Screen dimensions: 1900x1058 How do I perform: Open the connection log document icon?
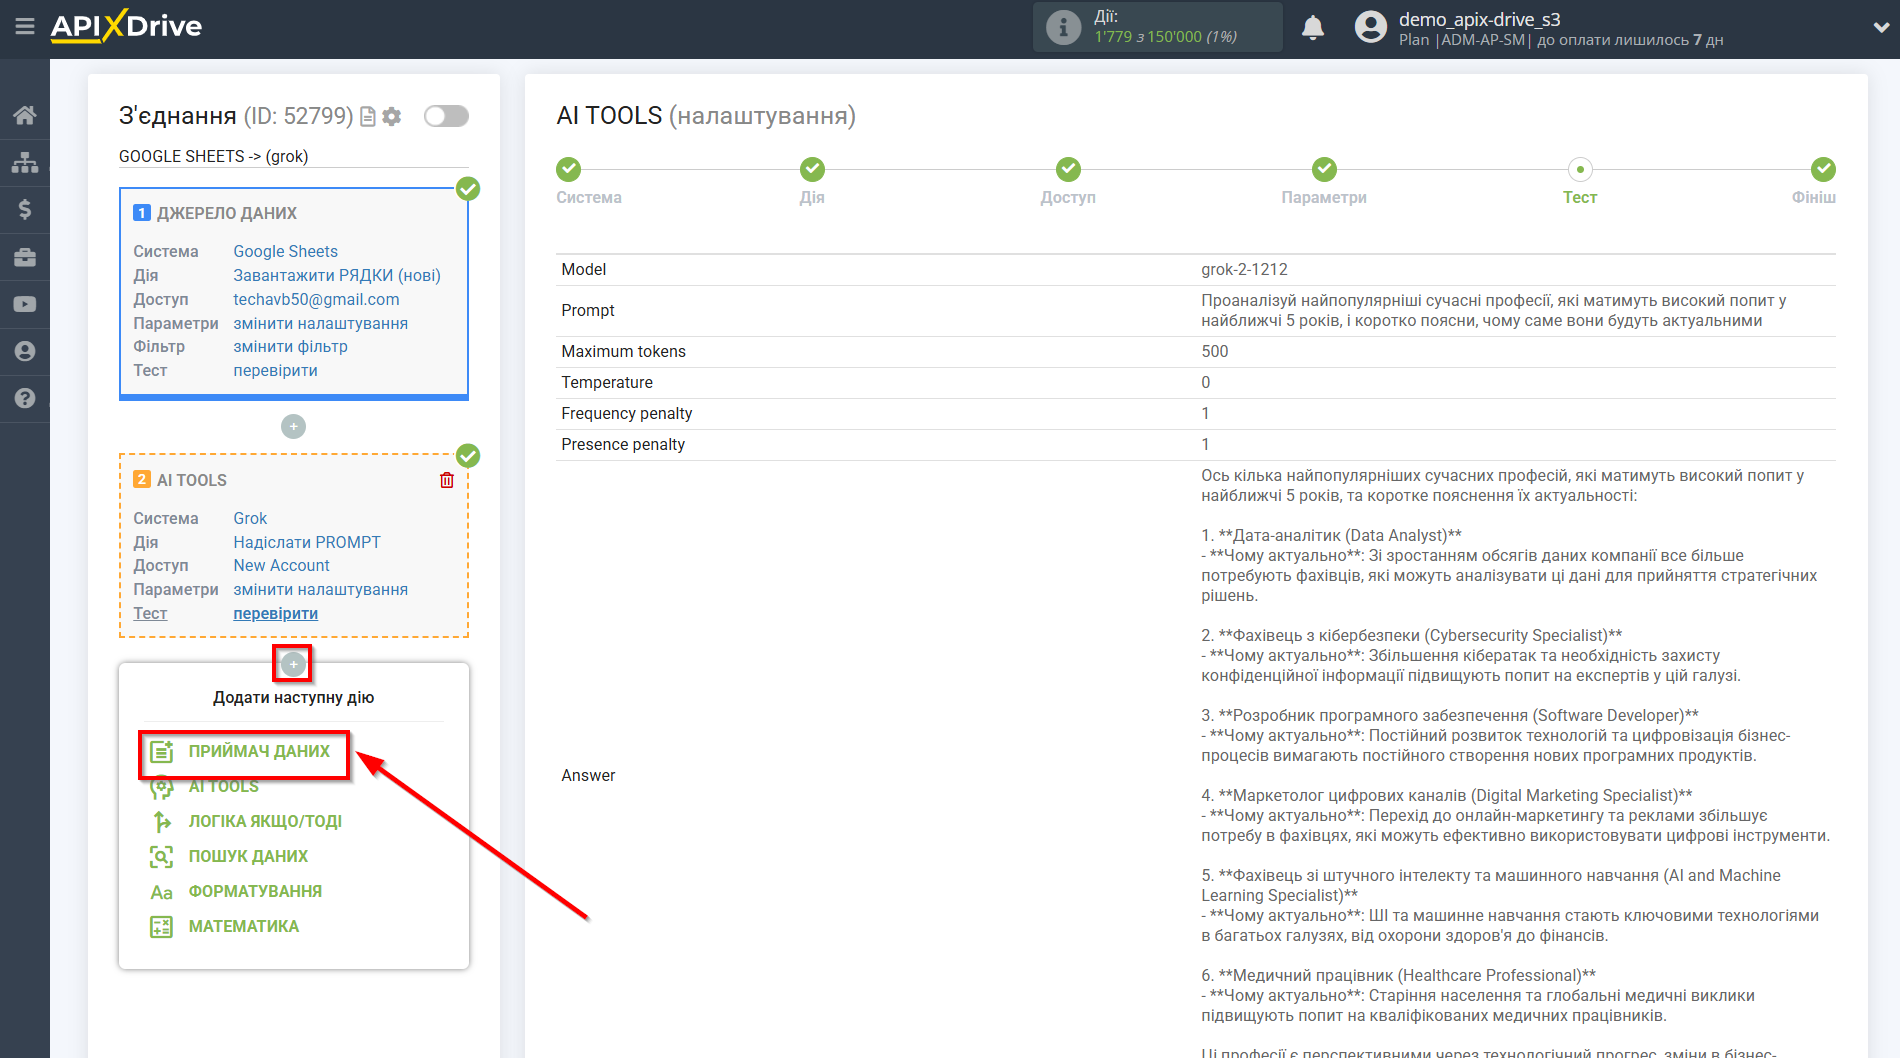pos(367,116)
